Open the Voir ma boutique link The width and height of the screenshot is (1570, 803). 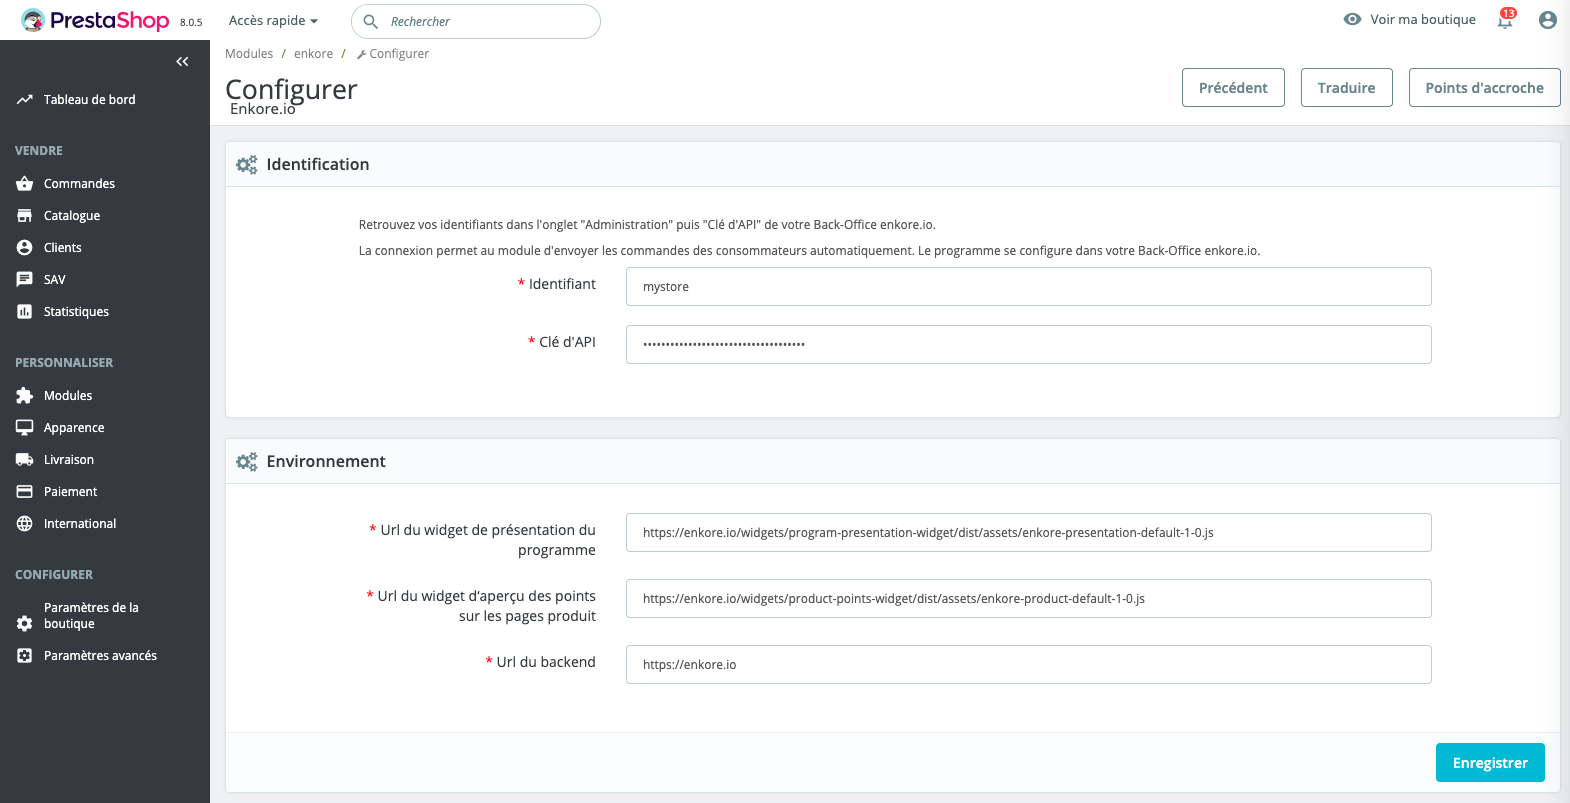[x=1423, y=20]
